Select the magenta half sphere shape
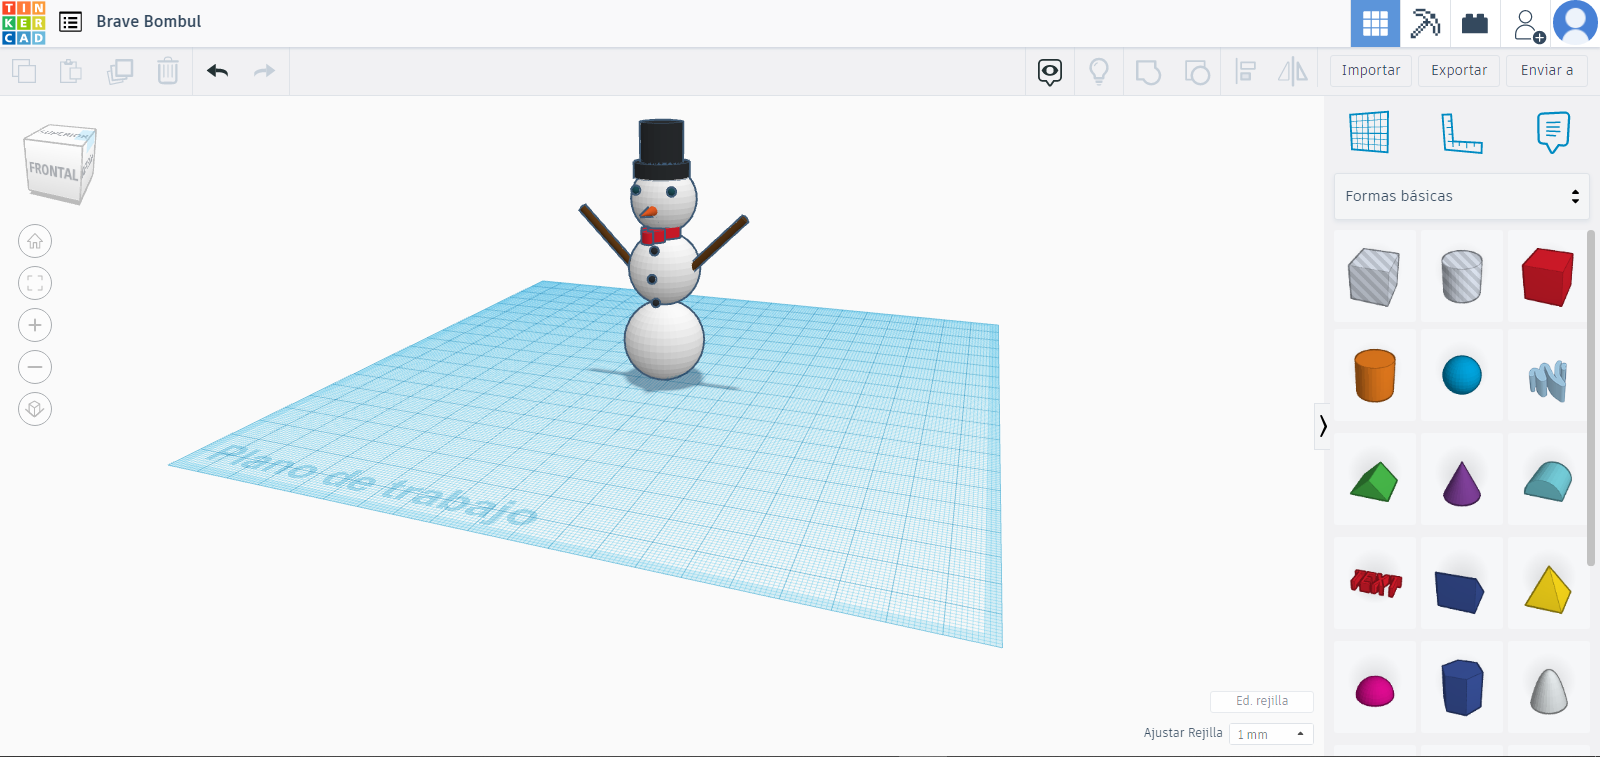Screen dimensions: 1600x757 point(1375,691)
